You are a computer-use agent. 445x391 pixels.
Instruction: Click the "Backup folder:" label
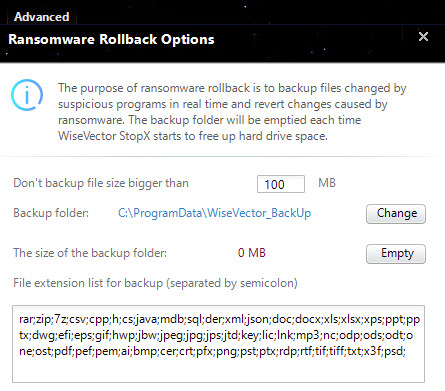[51, 213]
